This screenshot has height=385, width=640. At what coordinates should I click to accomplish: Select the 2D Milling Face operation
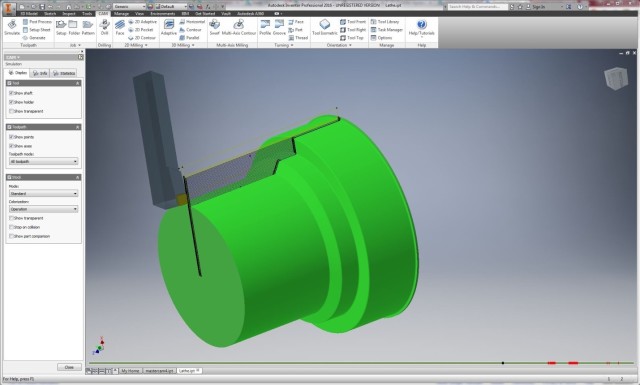(x=120, y=27)
